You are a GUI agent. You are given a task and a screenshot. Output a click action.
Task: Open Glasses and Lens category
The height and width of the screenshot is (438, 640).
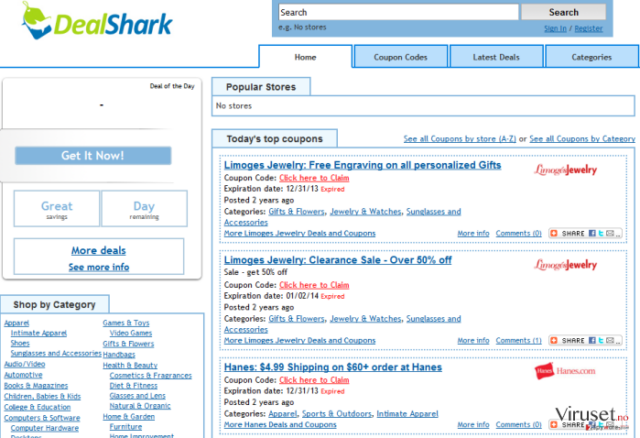click(x=138, y=396)
